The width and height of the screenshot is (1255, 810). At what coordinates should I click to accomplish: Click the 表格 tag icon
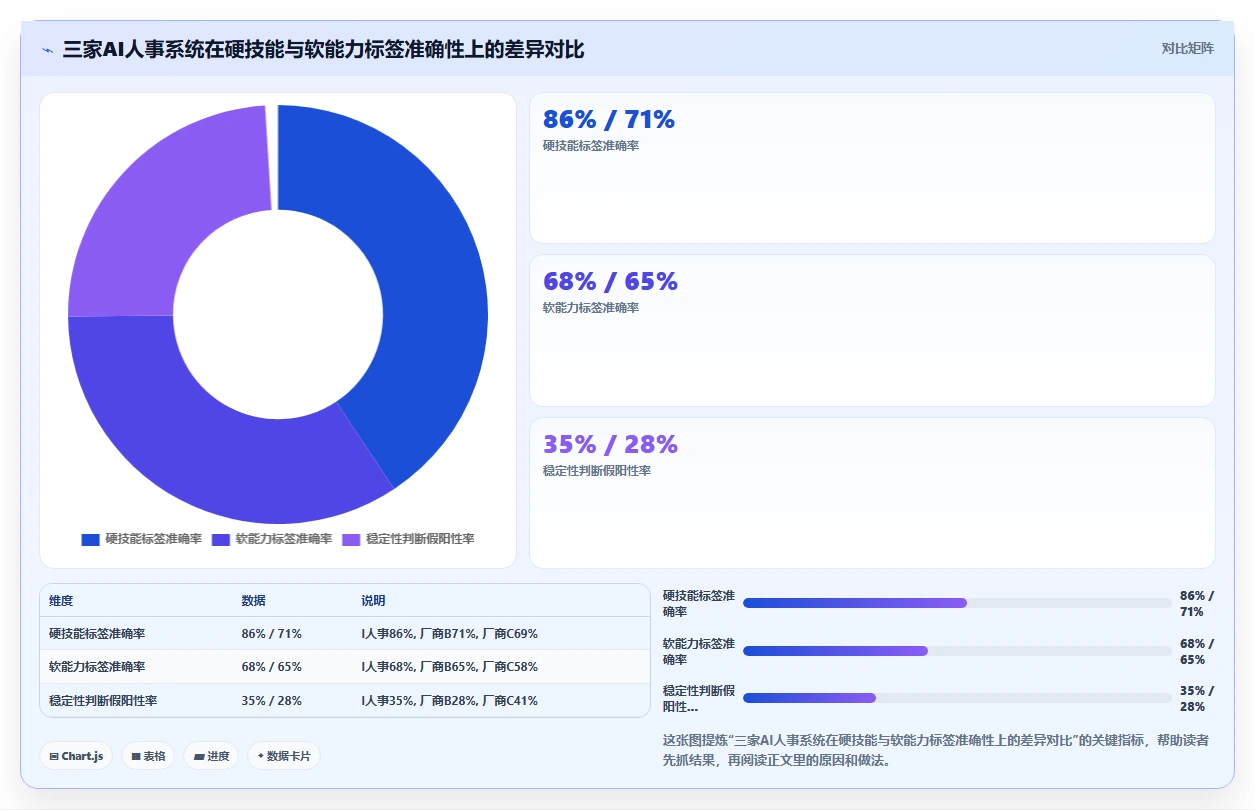point(136,757)
